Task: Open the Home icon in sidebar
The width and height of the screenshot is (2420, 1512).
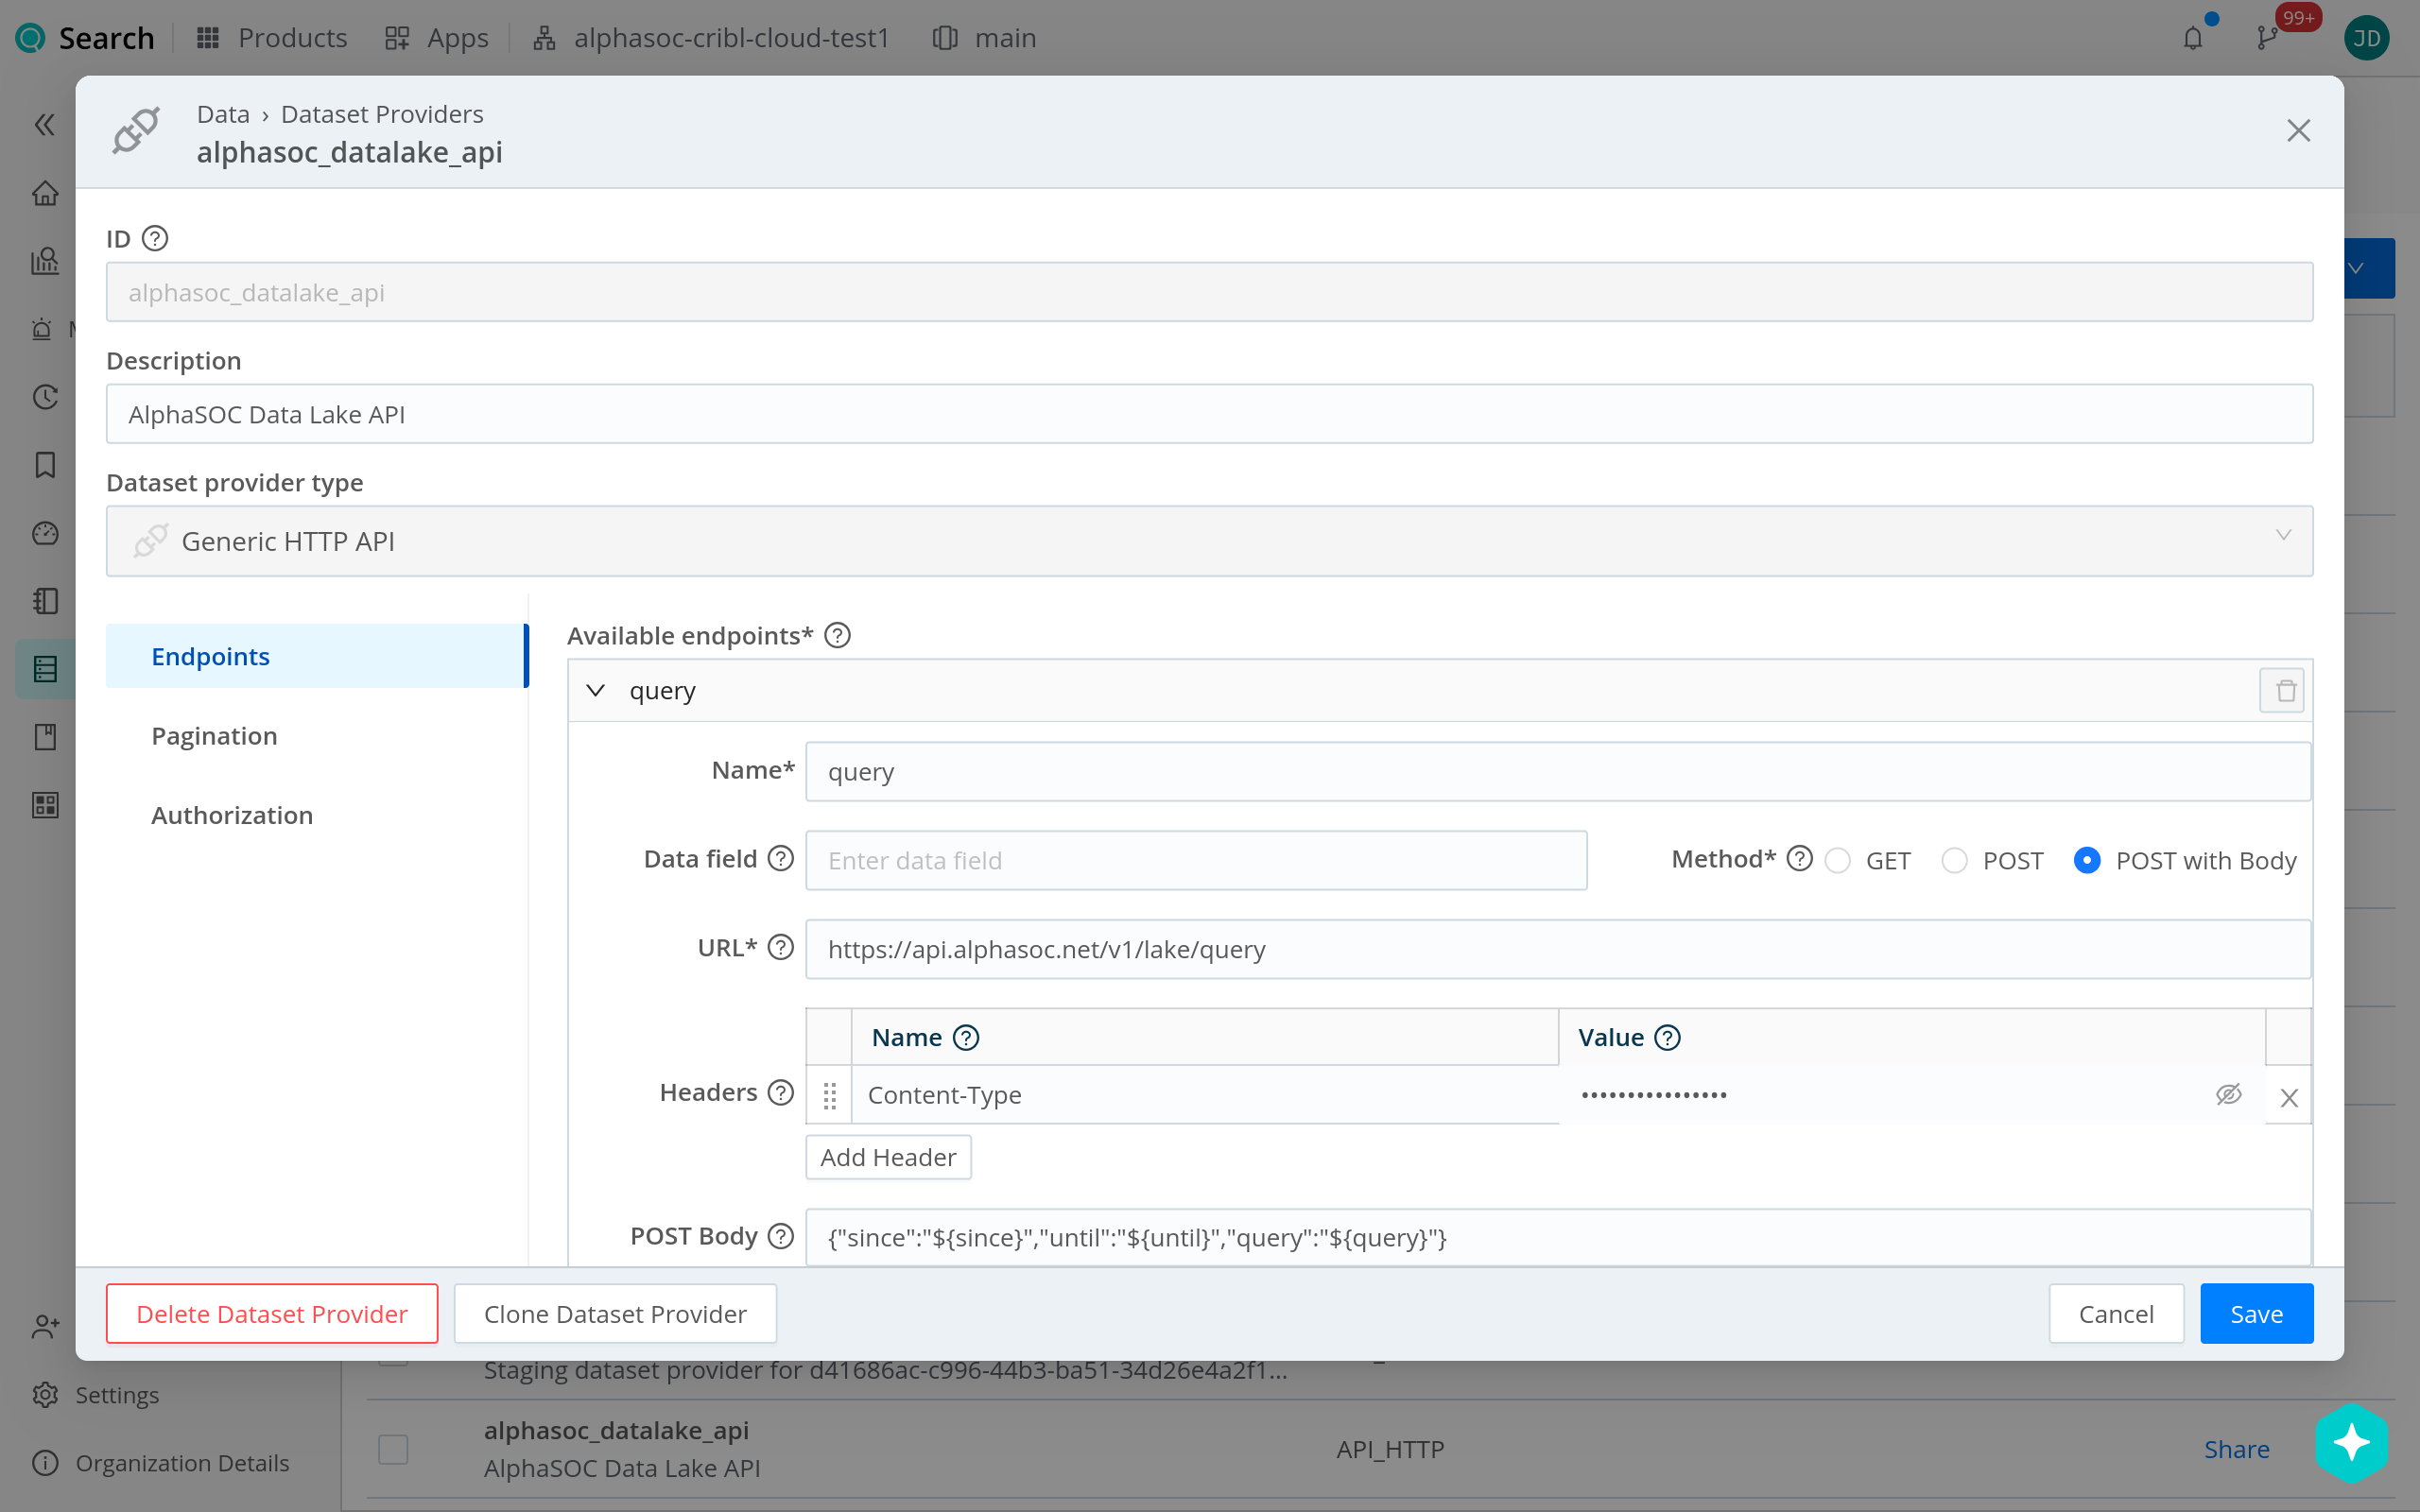Action: [x=45, y=193]
